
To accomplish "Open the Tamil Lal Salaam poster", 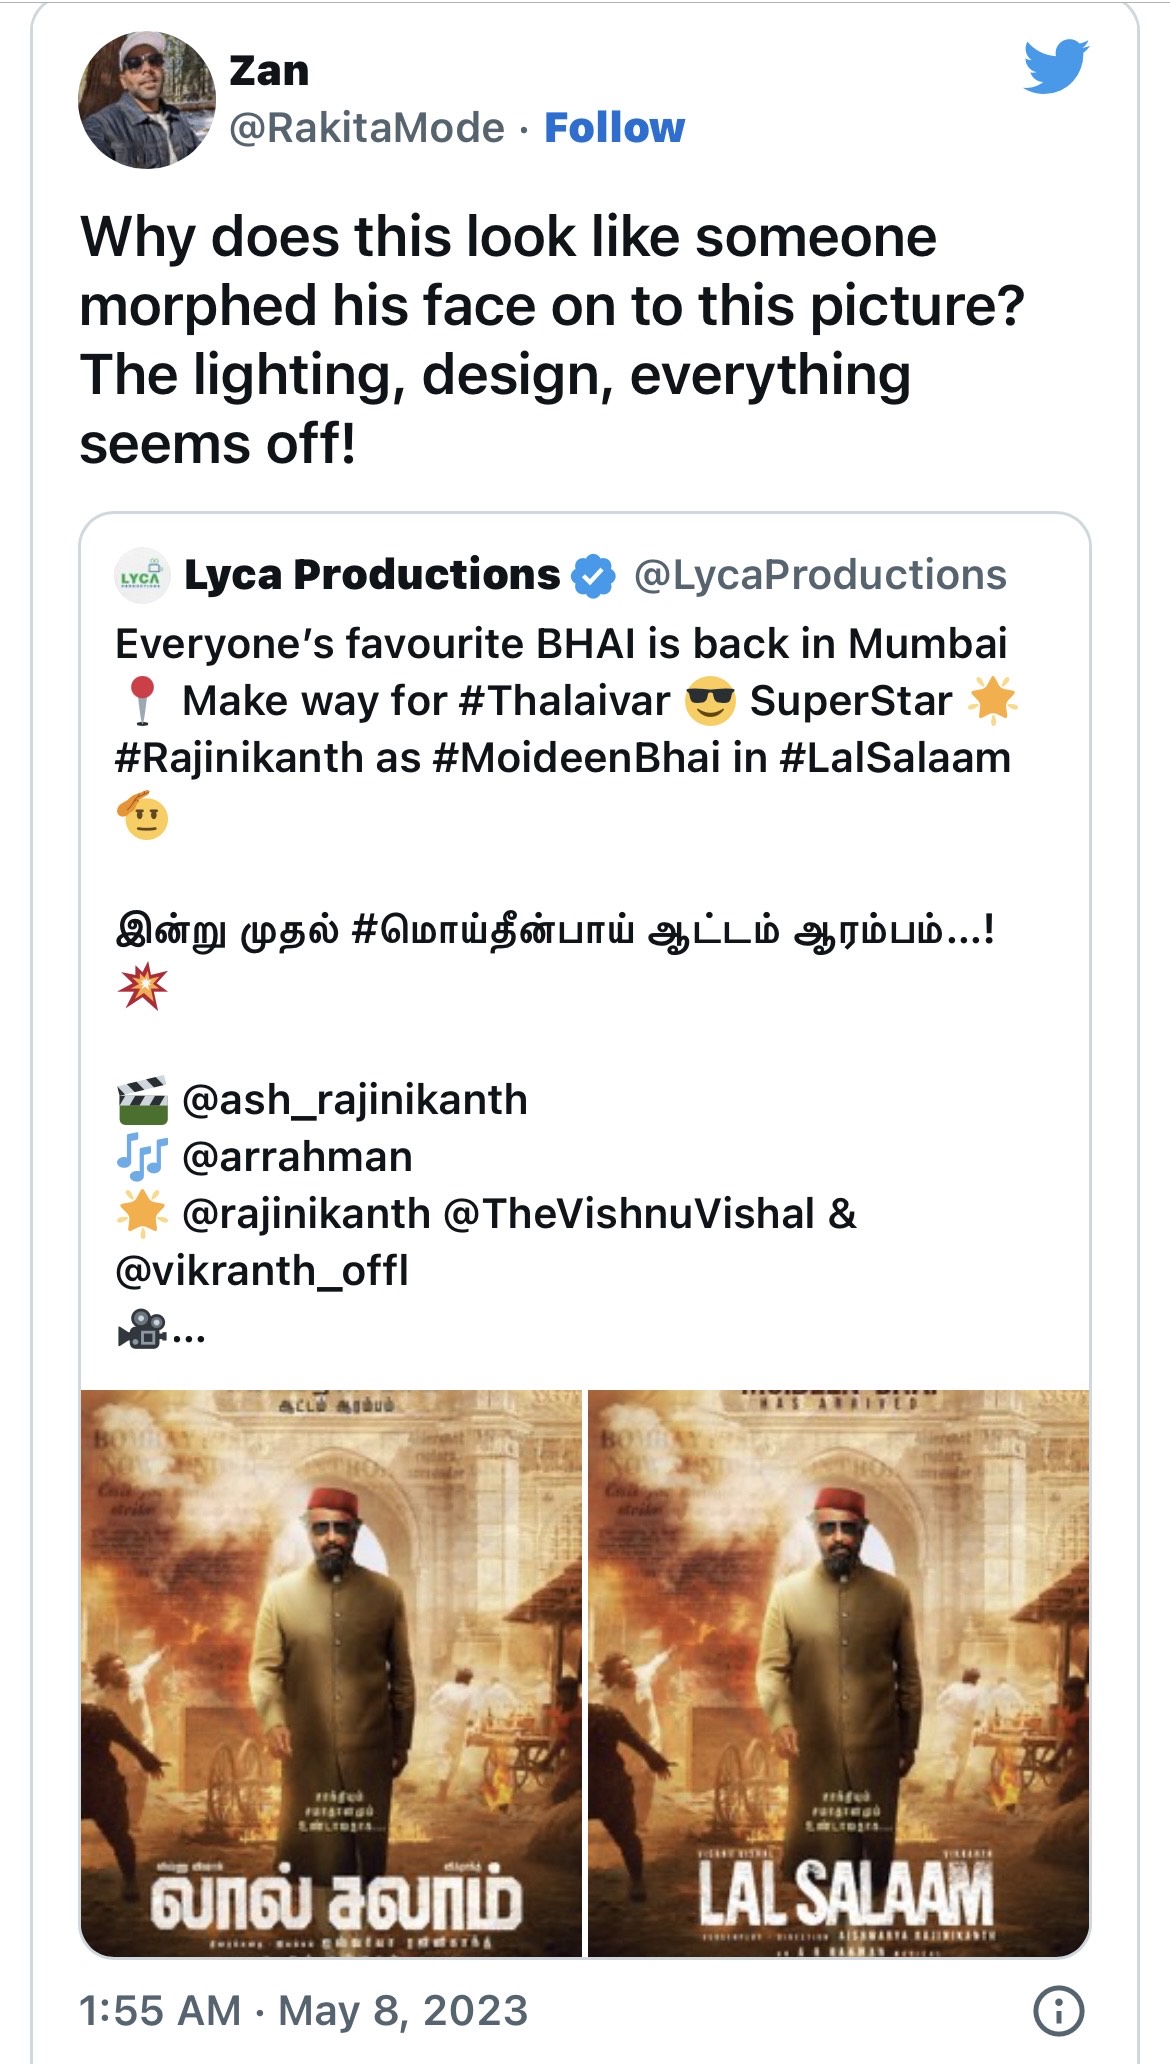I will pyautogui.click(x=331, y=1672).
